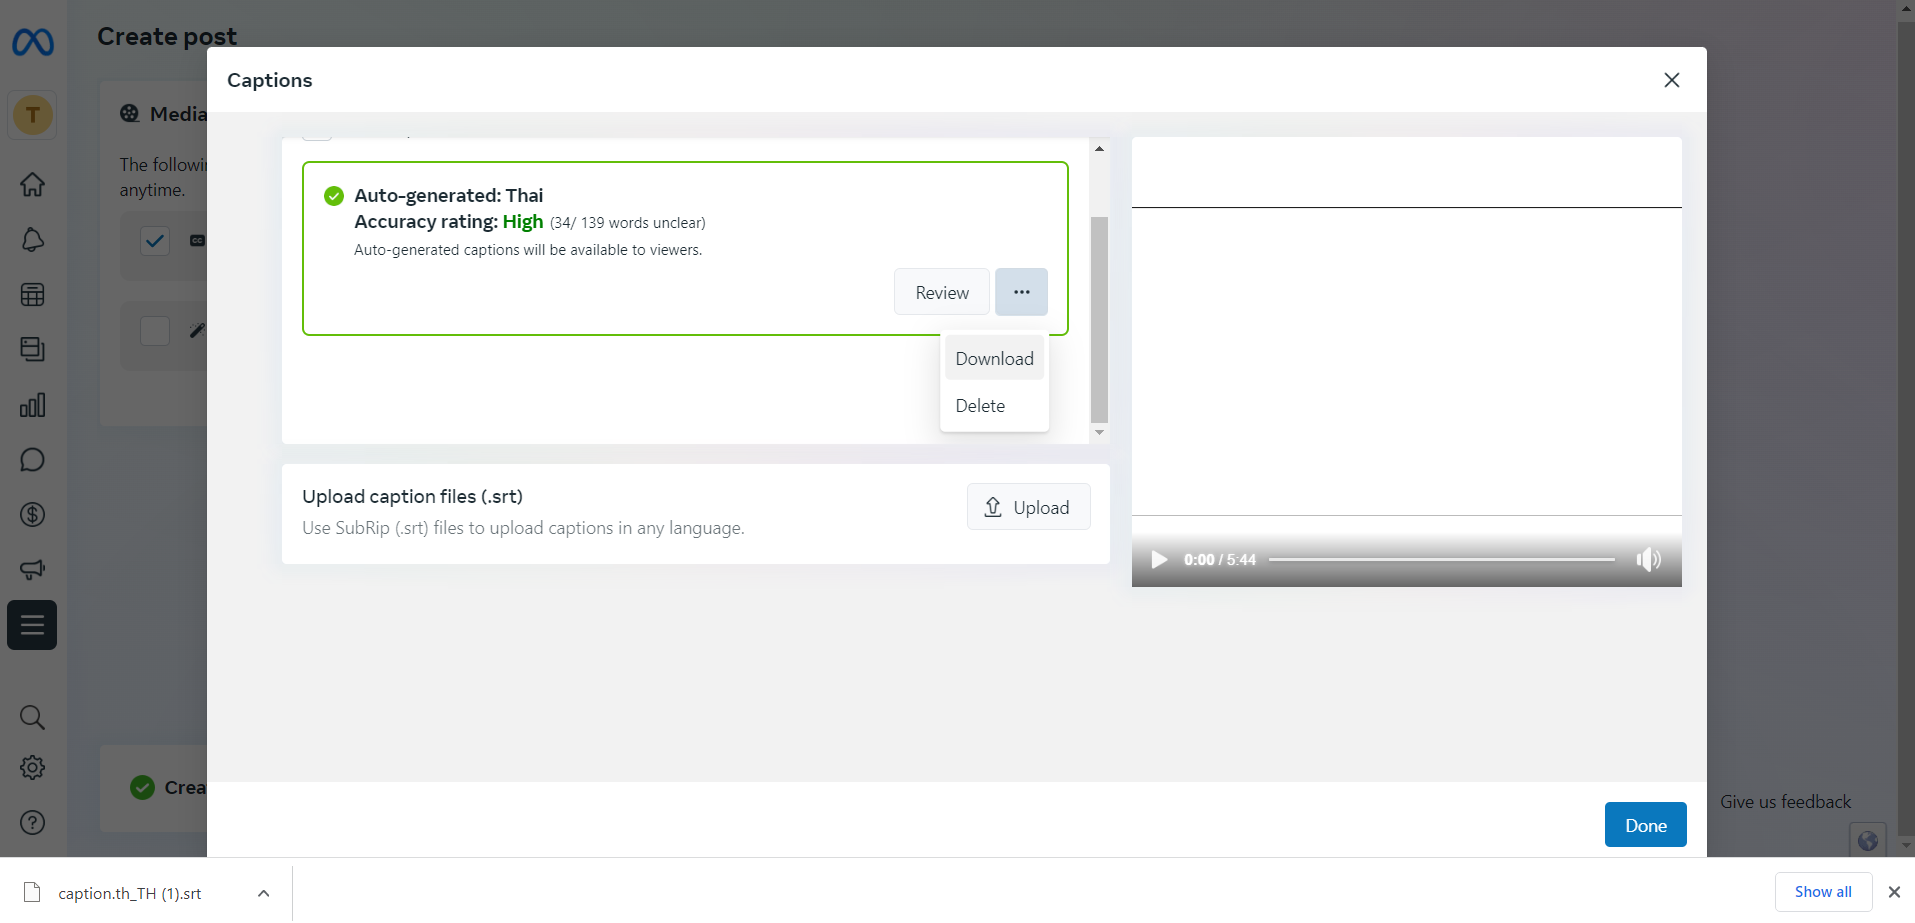Screen dimensions: 1915x923
Task: Open the Home icon in sidebar
Action: point(33,185)
